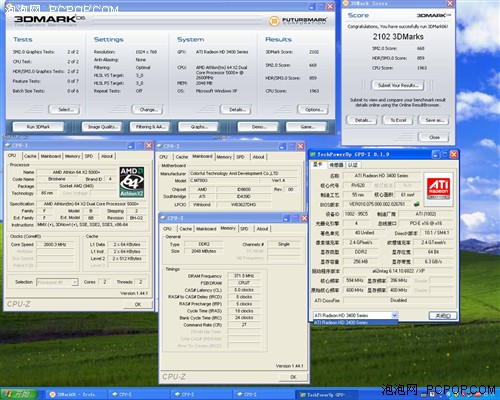Viewport: 500px width, 400px height.
Task: Switch to Memory tab in CPU-Z Mainboard window
Action: click(x=224, y=157)
